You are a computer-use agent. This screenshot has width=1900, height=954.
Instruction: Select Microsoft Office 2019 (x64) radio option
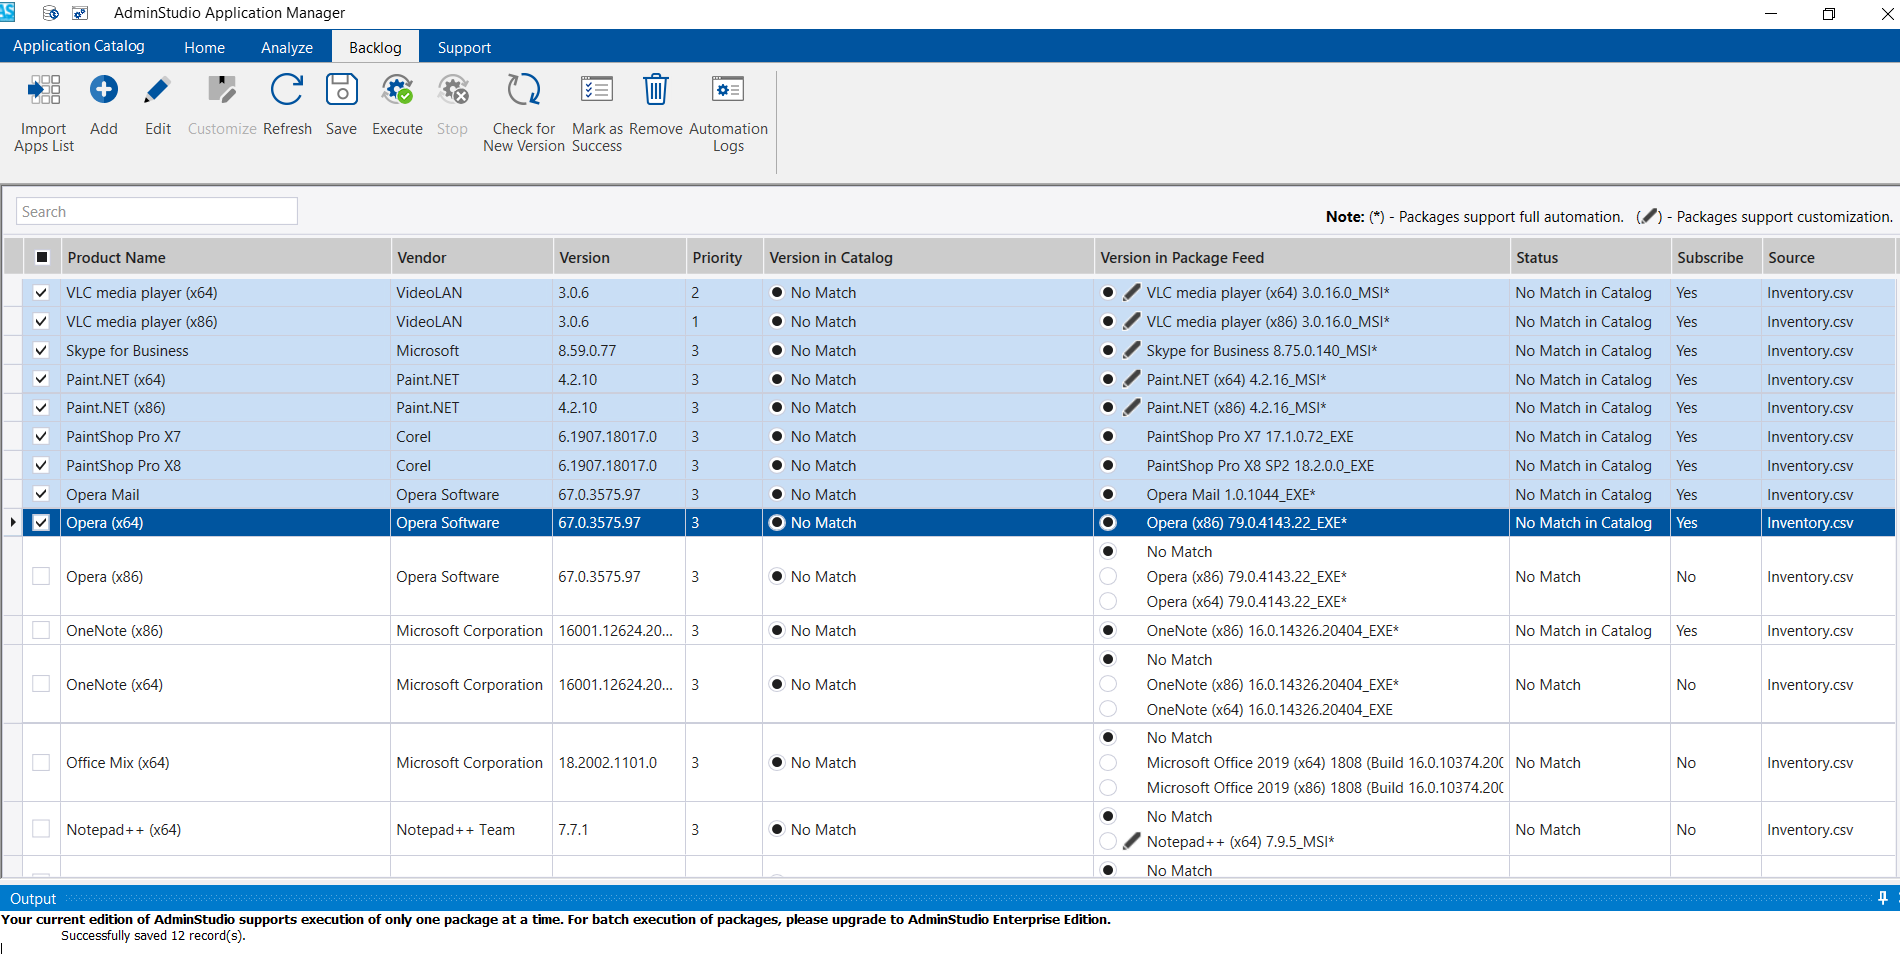(x=1108, y=762)
